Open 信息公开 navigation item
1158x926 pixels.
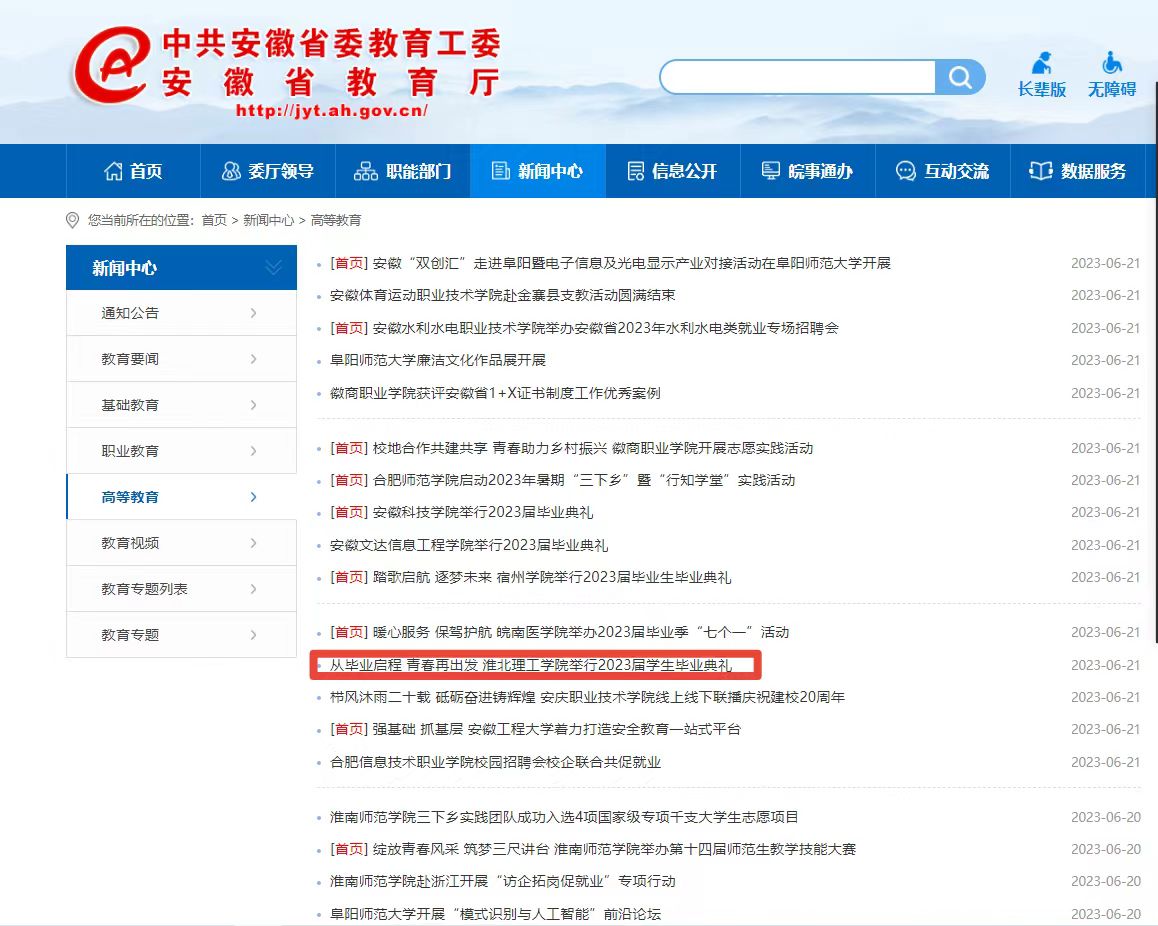672,171
